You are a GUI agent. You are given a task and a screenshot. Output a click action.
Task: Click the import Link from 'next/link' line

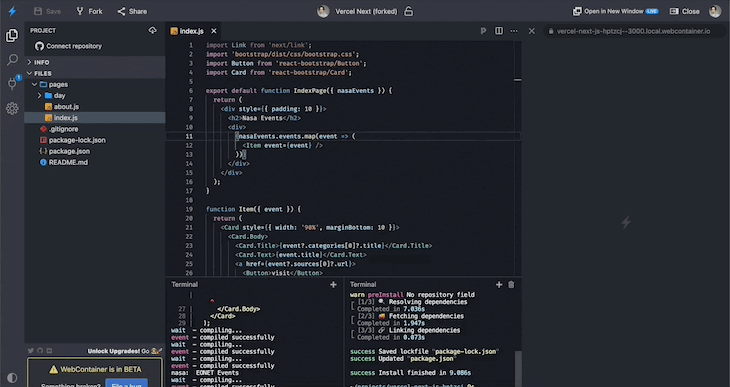pyautogui.click(x=259, y=46)
